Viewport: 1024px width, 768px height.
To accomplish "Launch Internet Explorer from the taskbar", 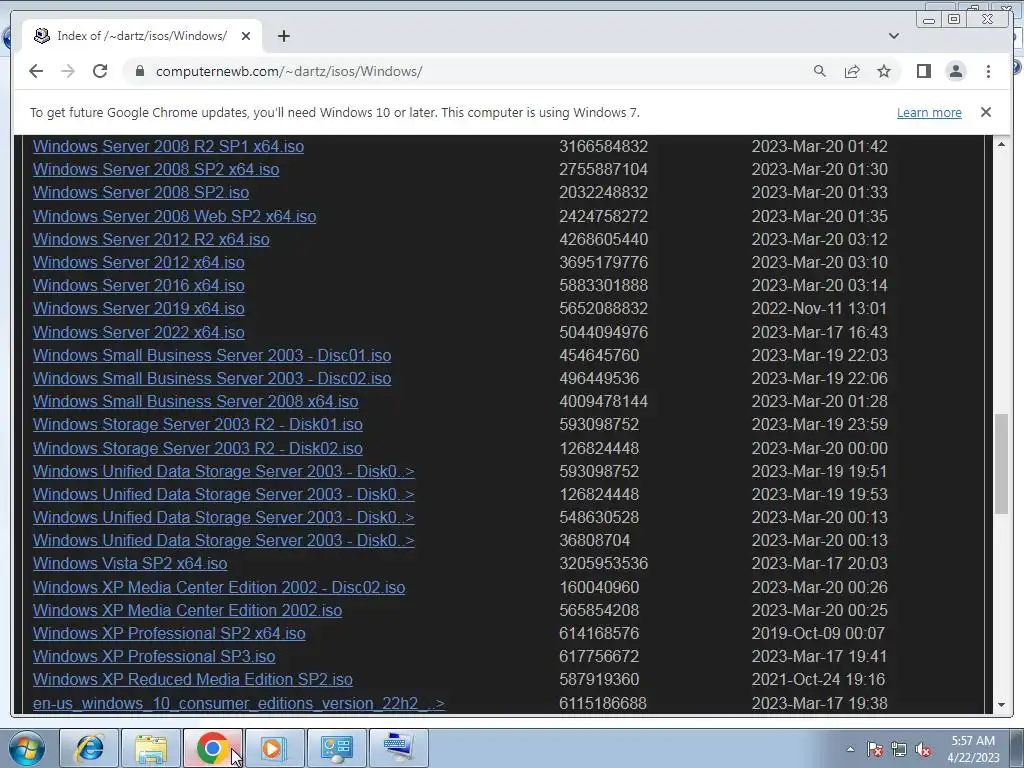I will tap(89, 748).
